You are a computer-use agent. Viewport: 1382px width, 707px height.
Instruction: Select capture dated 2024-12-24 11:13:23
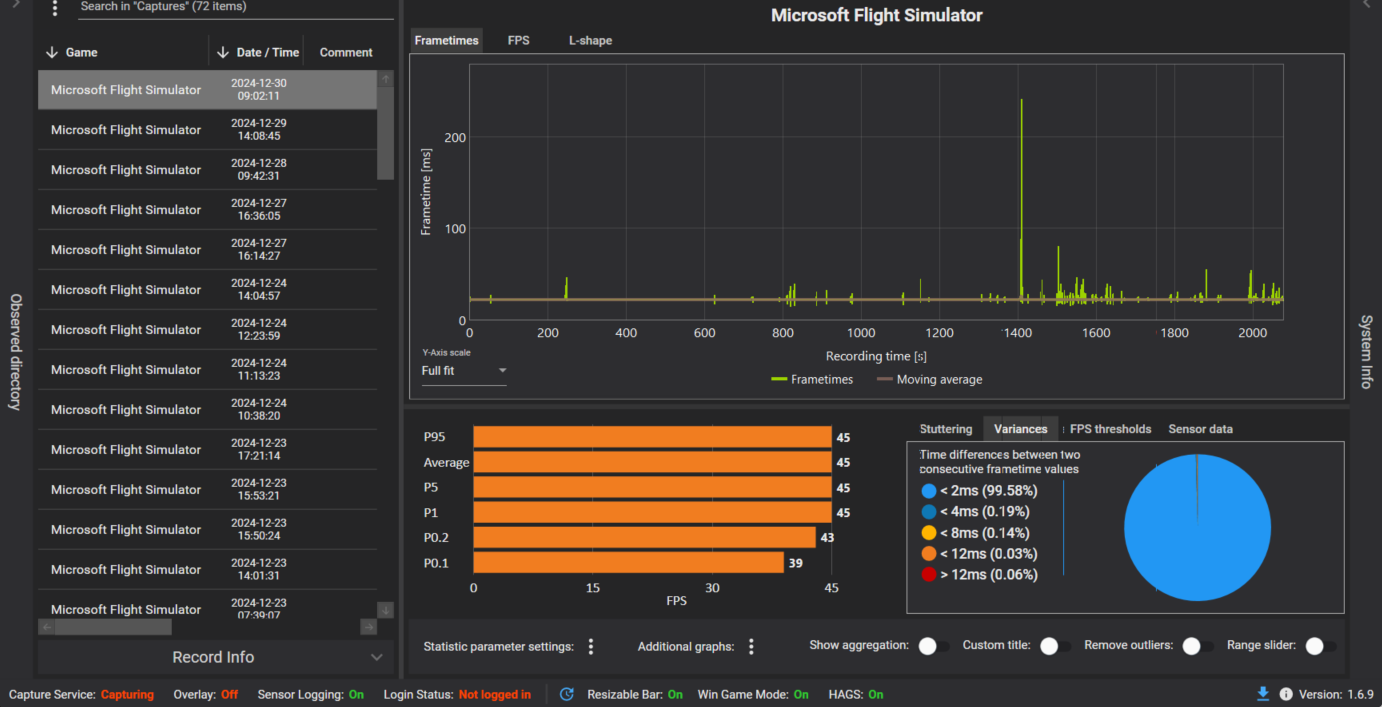coord(208,370)
